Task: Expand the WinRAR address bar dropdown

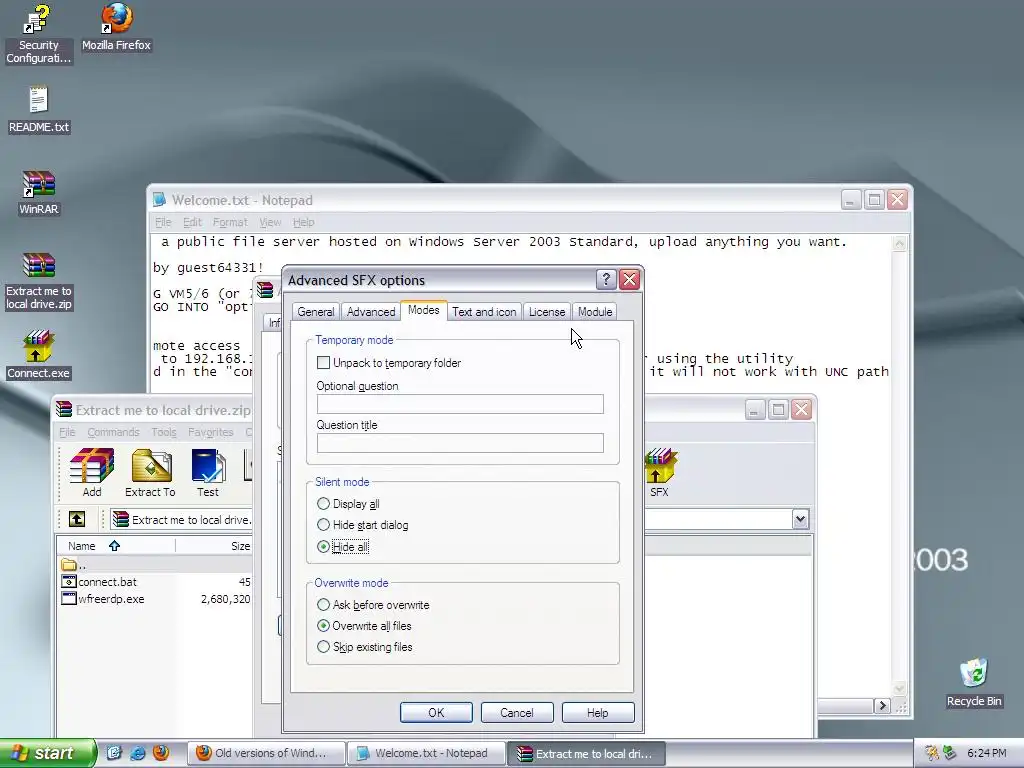Action: [800, 519]
